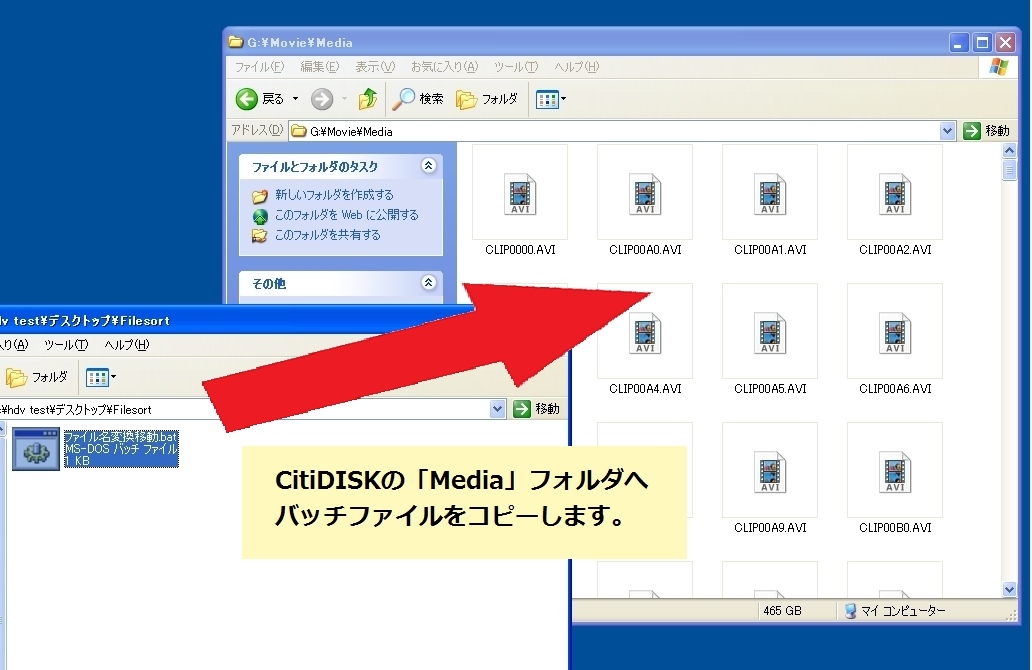This screenshot has width=1032, height=670.
Task: Select CLIP00A6.AVI file icon
Action: tap(895, 332)
